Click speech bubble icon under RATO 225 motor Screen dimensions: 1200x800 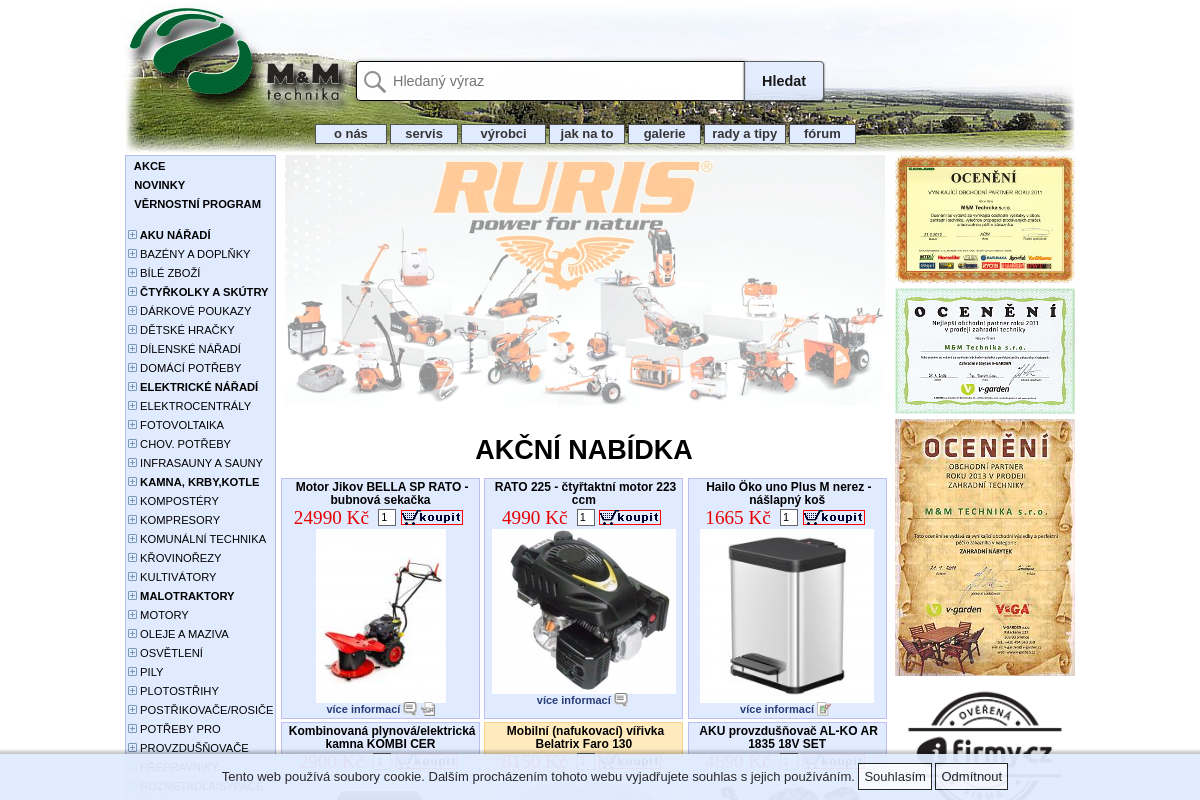click(621, 700)
